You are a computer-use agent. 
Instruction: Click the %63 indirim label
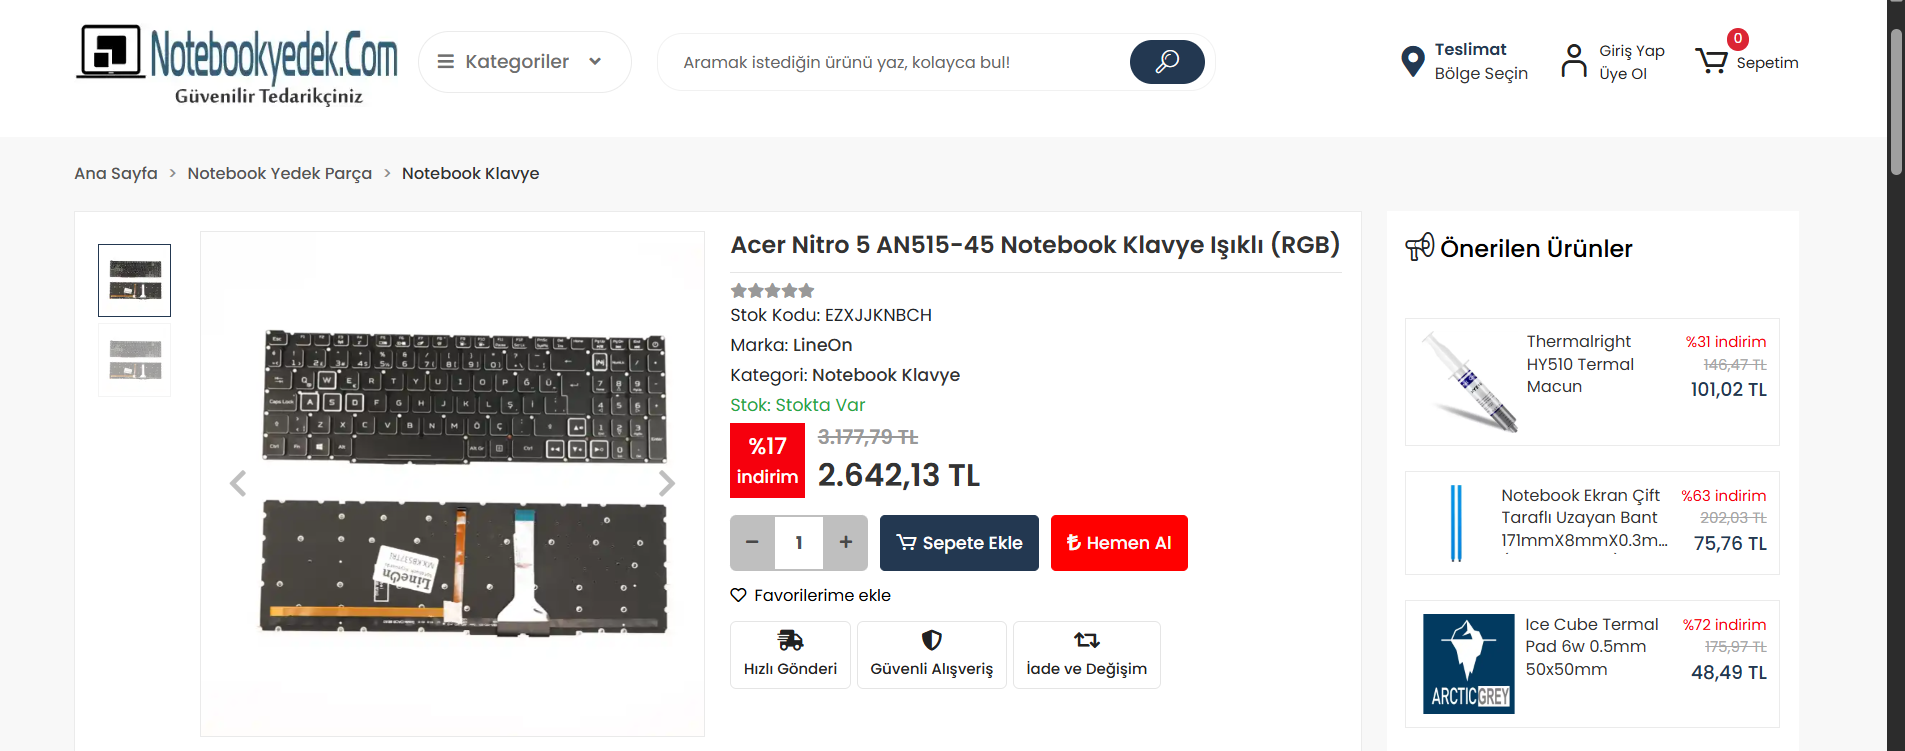click(1723, 496)
